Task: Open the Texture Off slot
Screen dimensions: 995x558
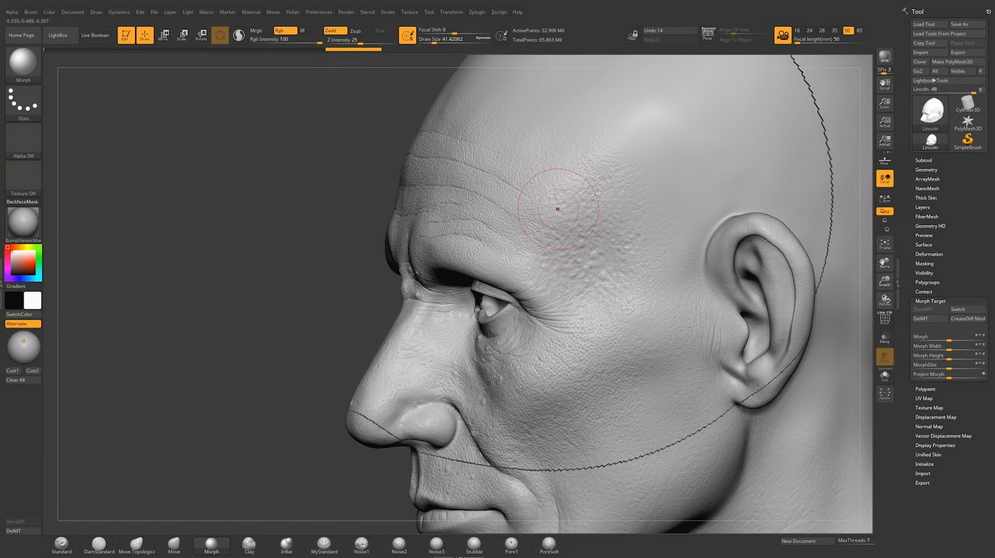Action: click(x=23, y=178)
